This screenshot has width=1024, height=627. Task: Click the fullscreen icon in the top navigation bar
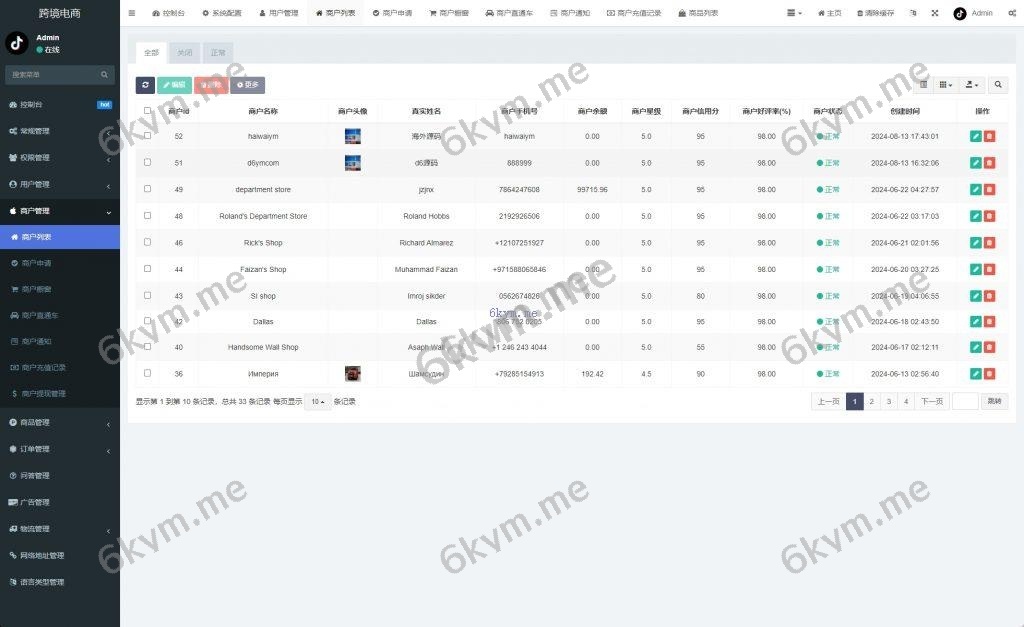click(934, 13)
